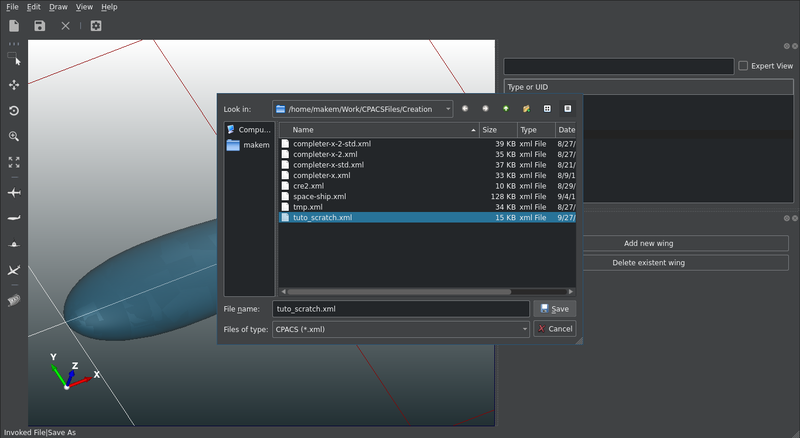Click the Create New Folder icon
Screen dimensions: 800x438
click(526, 108)
